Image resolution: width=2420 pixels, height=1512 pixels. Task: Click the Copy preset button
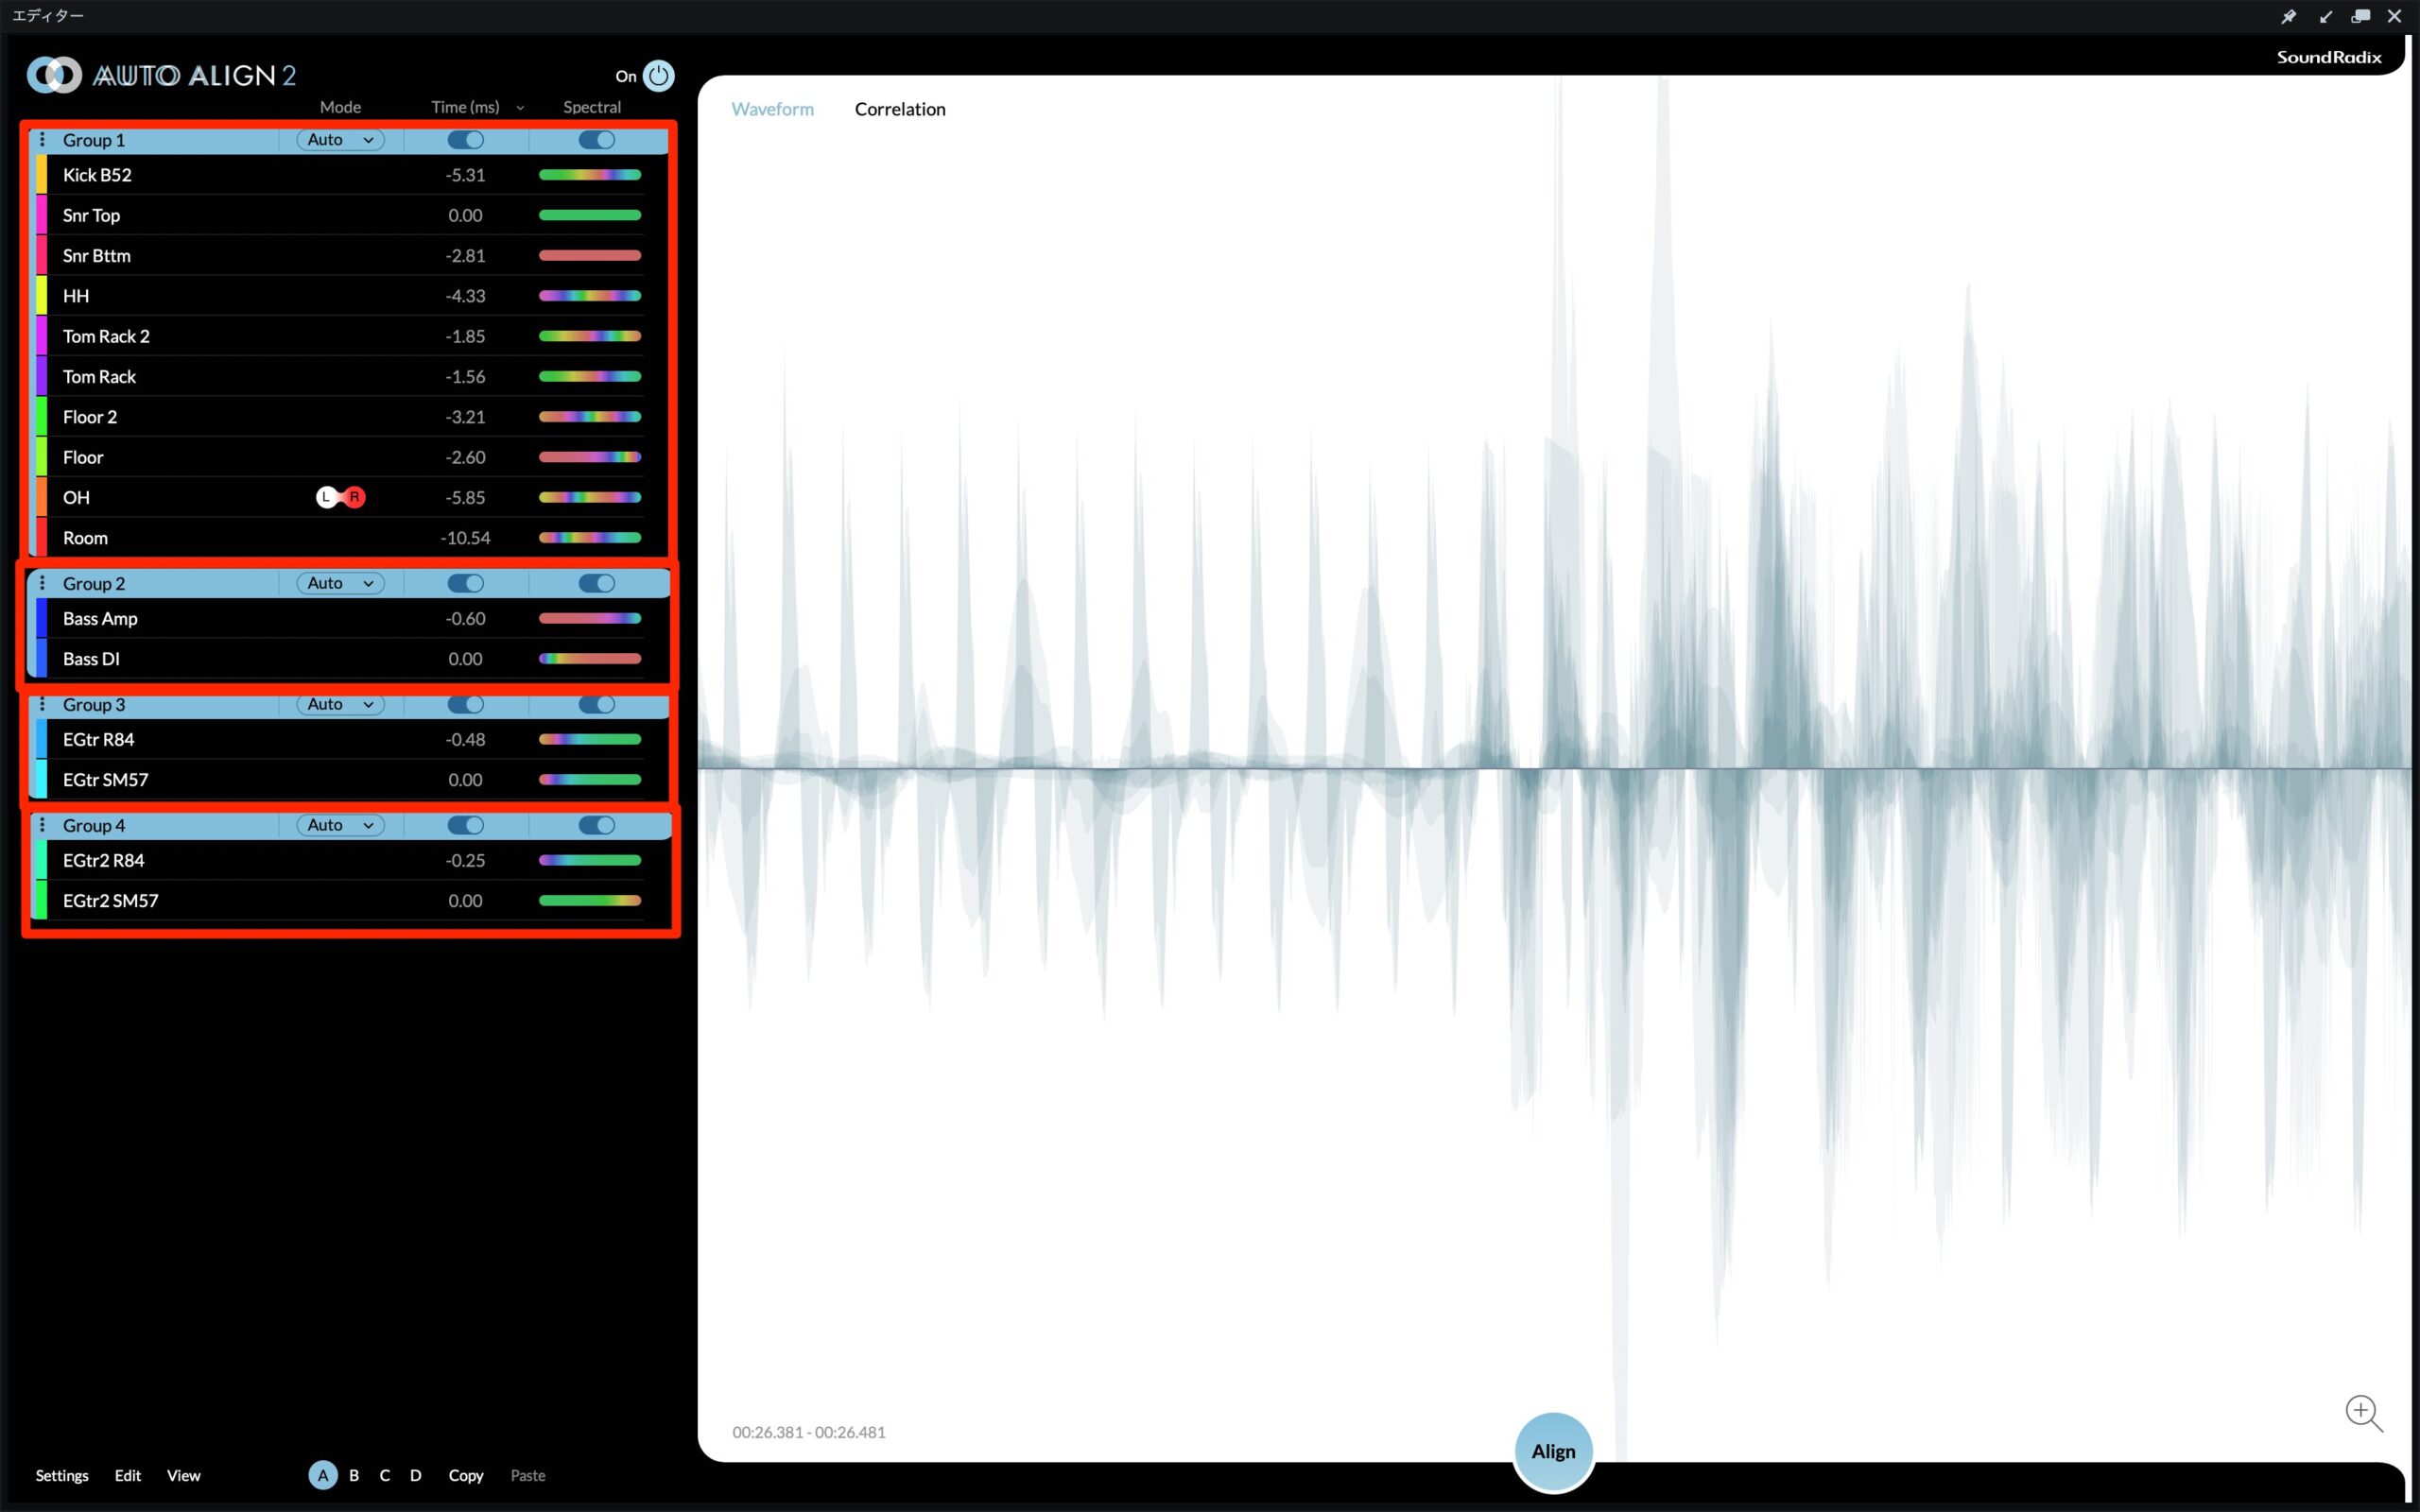click(x=466, y=1475)
